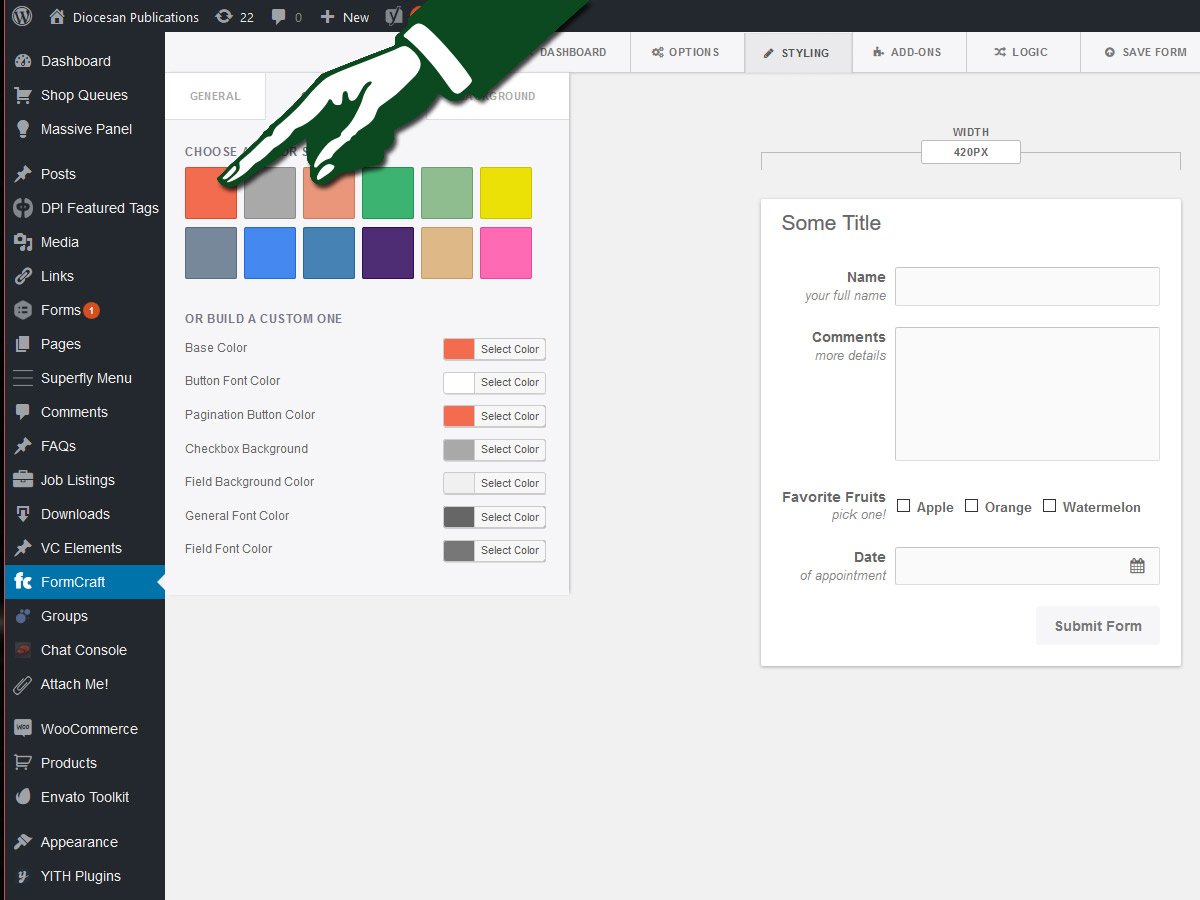Viewport: 1200px width, 900px height.
Task: Go to Job Listings in sidebar
Action: (x=77, y=480)
